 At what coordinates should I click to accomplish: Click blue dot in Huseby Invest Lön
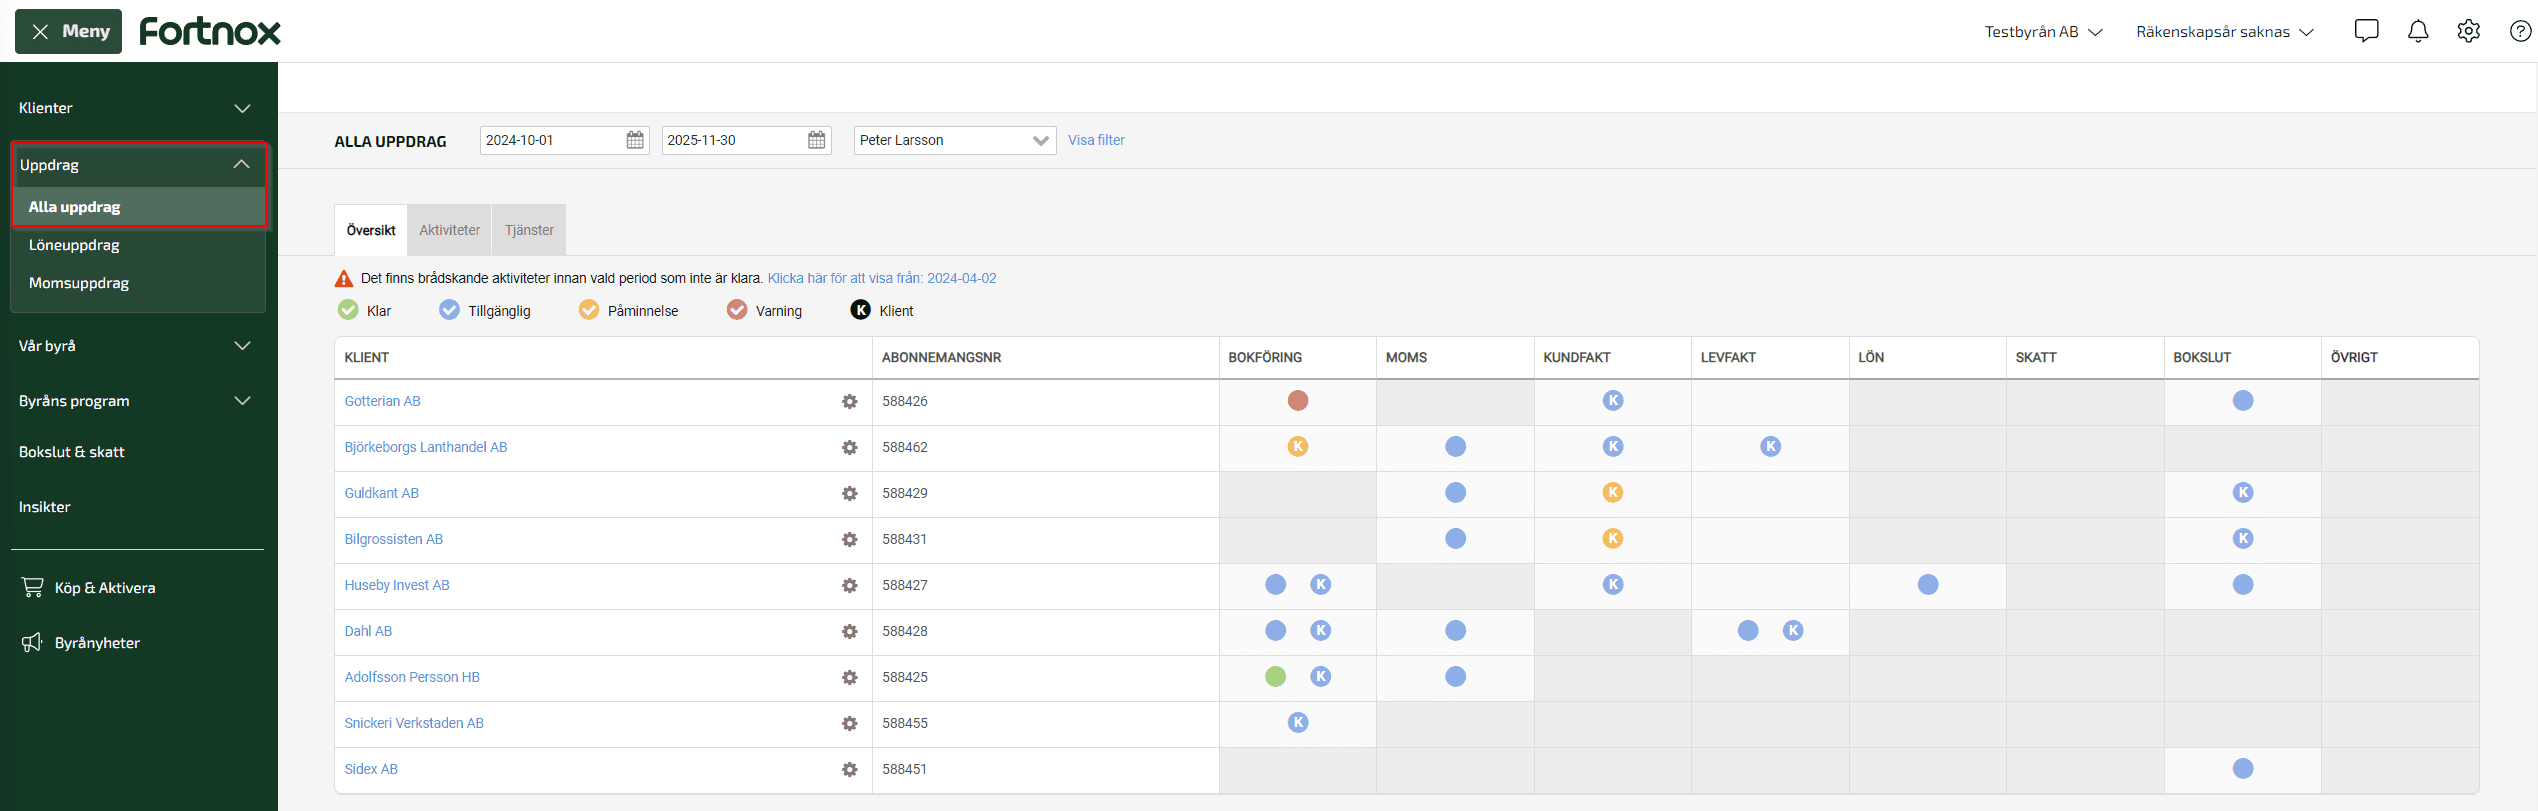click(x=1928, y=585)
